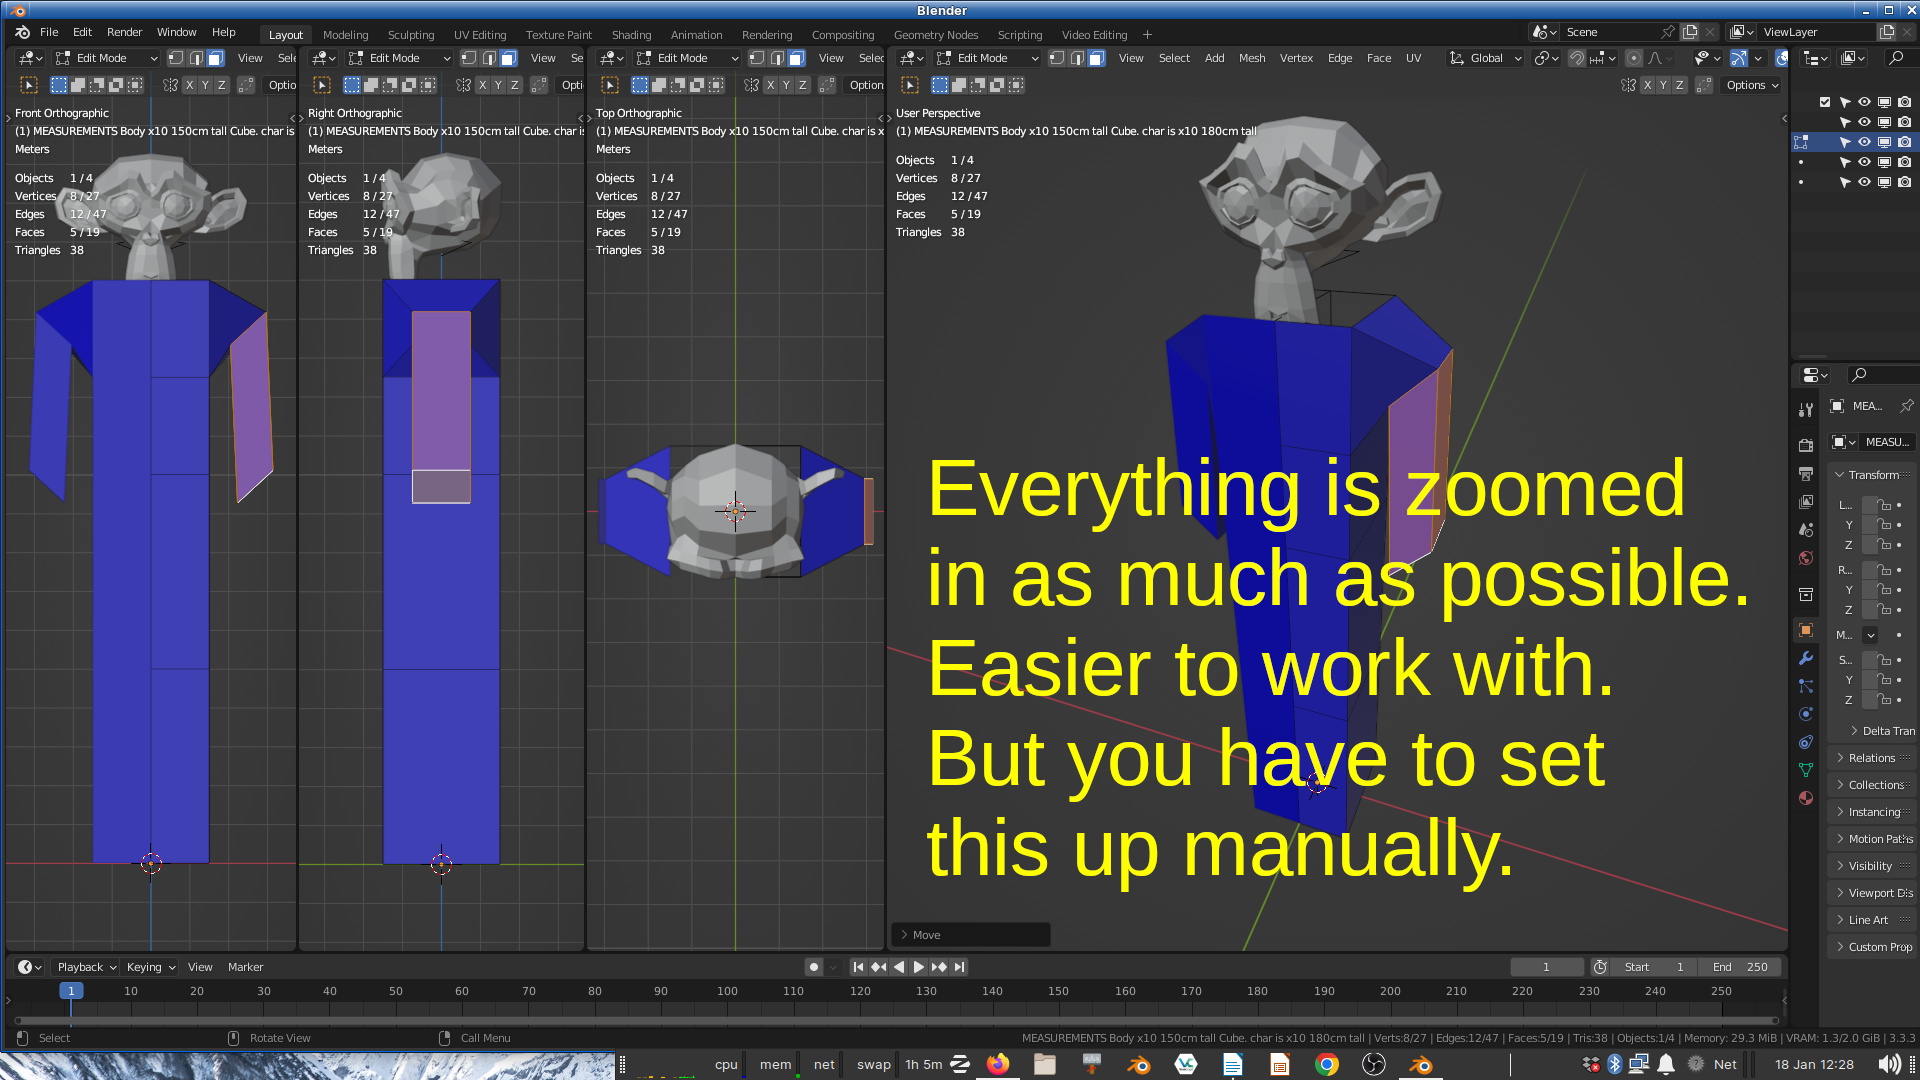This screenshot has height=1080, width=1920.
Task: Open the Material properties tab icon
Action: pyautogui.click(x=1805, y=798)
